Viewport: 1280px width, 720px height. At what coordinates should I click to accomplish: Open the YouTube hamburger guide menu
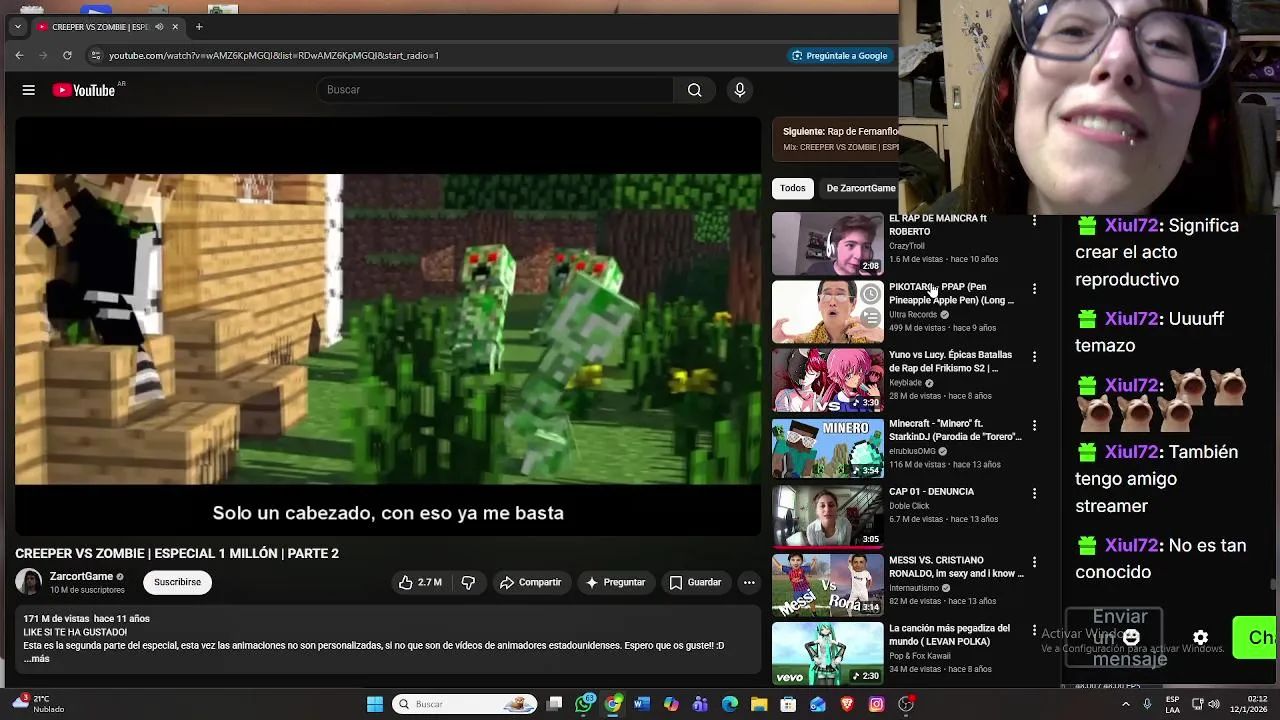[29, 90]
